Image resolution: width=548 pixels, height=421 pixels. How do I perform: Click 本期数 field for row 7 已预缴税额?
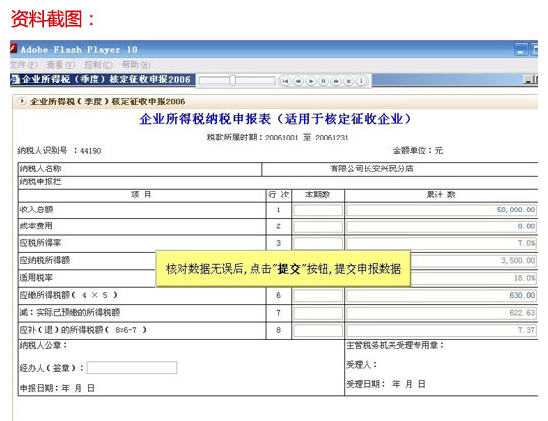pyautogui.click(x=318, y=313)
